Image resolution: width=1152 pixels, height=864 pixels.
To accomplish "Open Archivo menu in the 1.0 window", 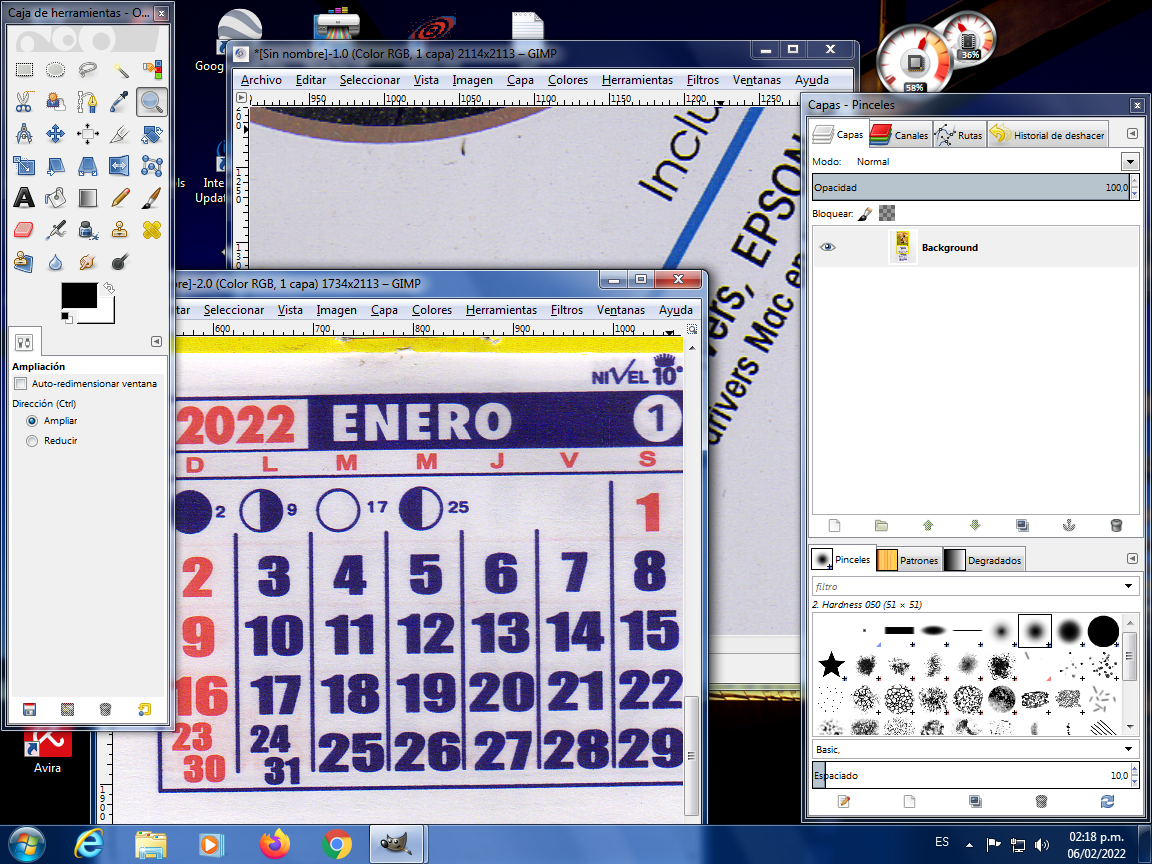I will pos(261,80).
